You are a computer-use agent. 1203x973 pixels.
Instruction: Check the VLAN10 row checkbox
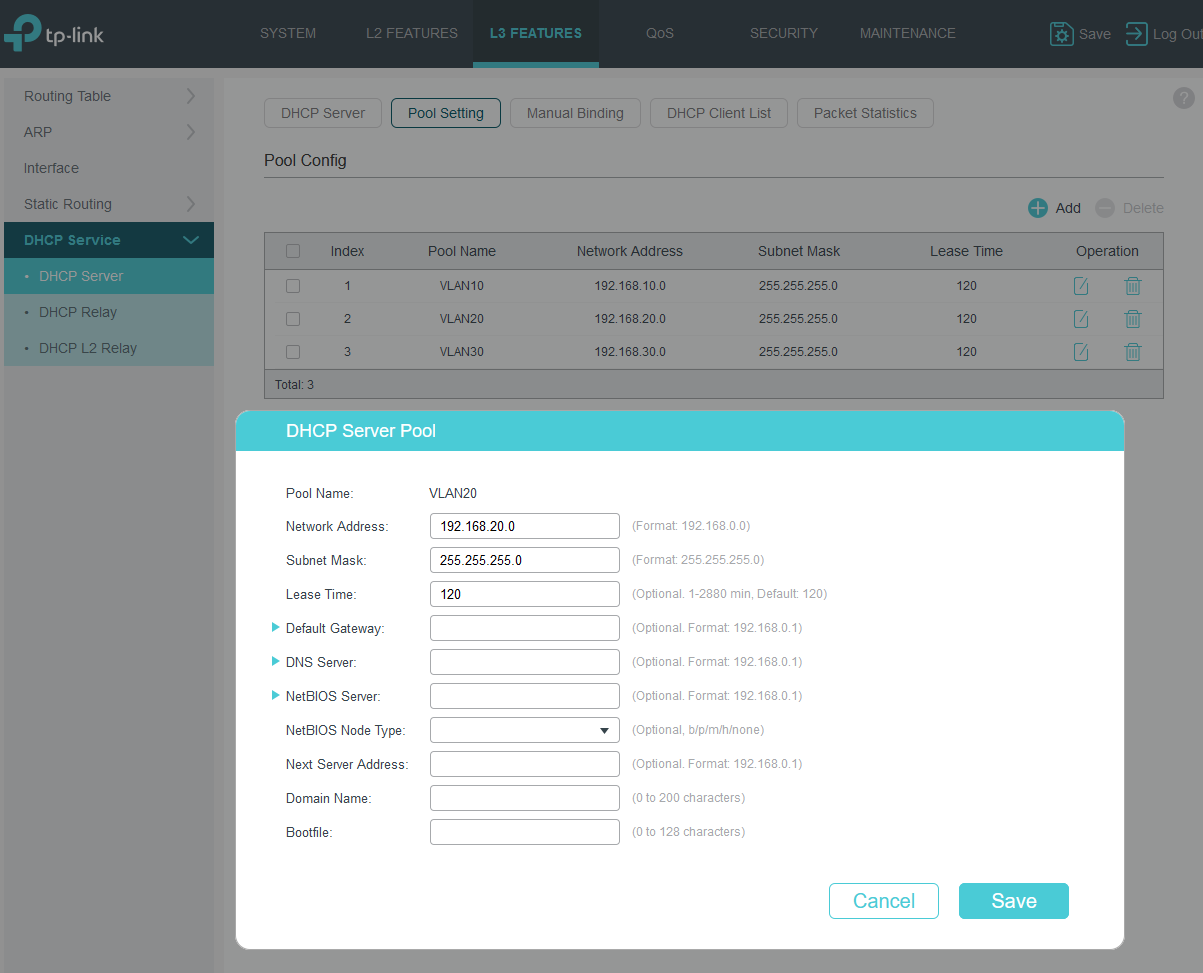click(x=293, y=286)
